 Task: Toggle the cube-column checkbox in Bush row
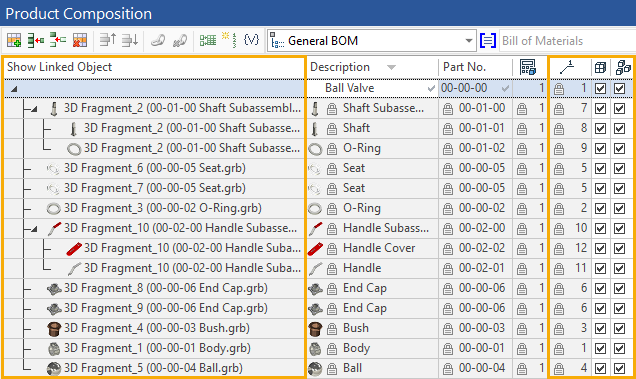[x=600, y=328]
